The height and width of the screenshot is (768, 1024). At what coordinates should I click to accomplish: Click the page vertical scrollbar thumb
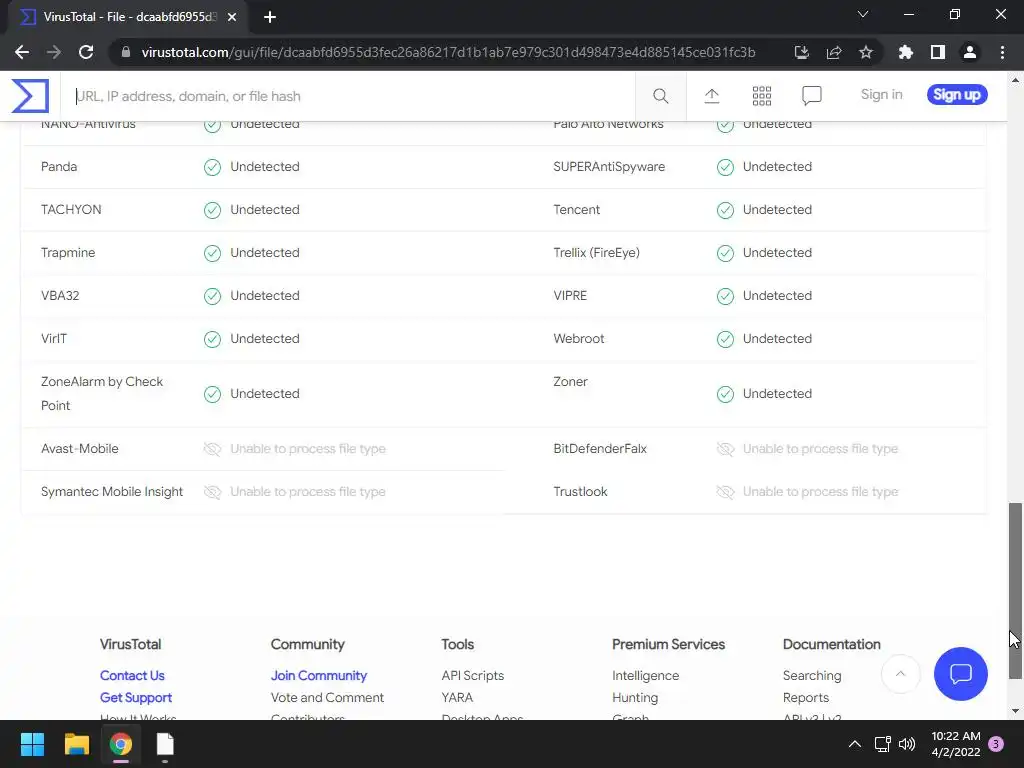1016,590
